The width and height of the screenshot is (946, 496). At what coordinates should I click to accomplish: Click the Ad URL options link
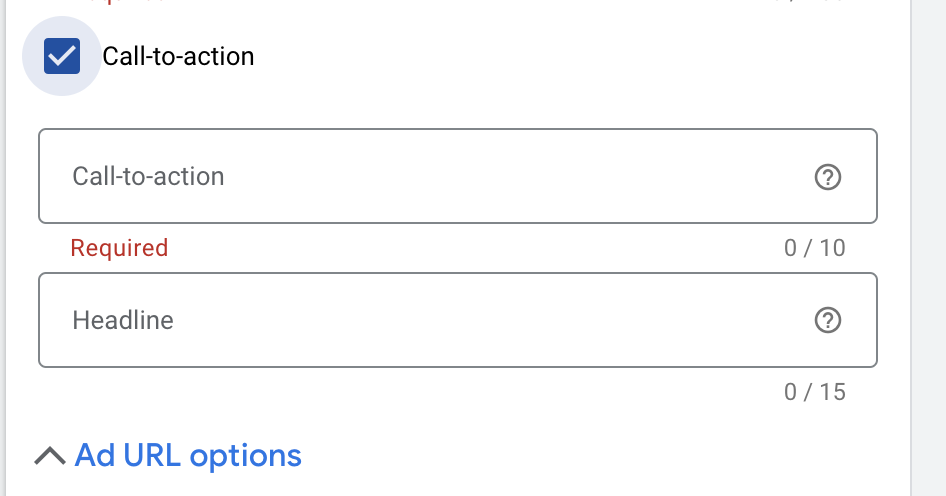[188, 456]
